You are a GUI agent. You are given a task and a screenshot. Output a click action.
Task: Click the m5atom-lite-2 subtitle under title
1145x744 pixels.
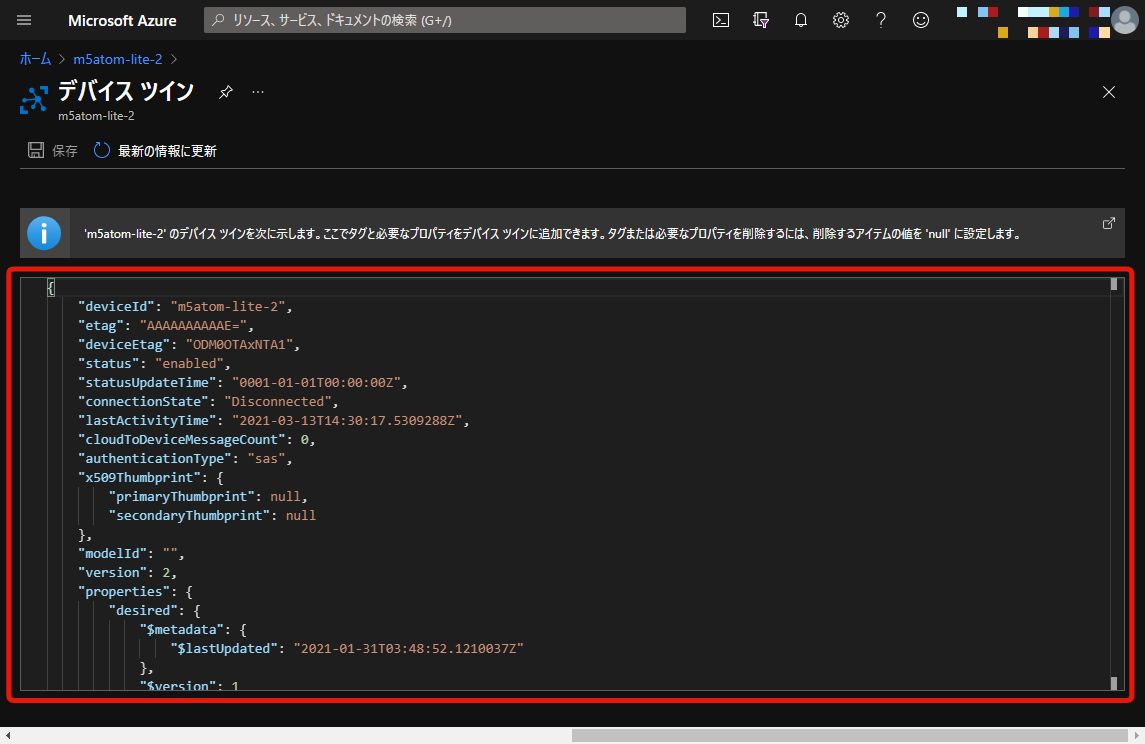[96, 116]
